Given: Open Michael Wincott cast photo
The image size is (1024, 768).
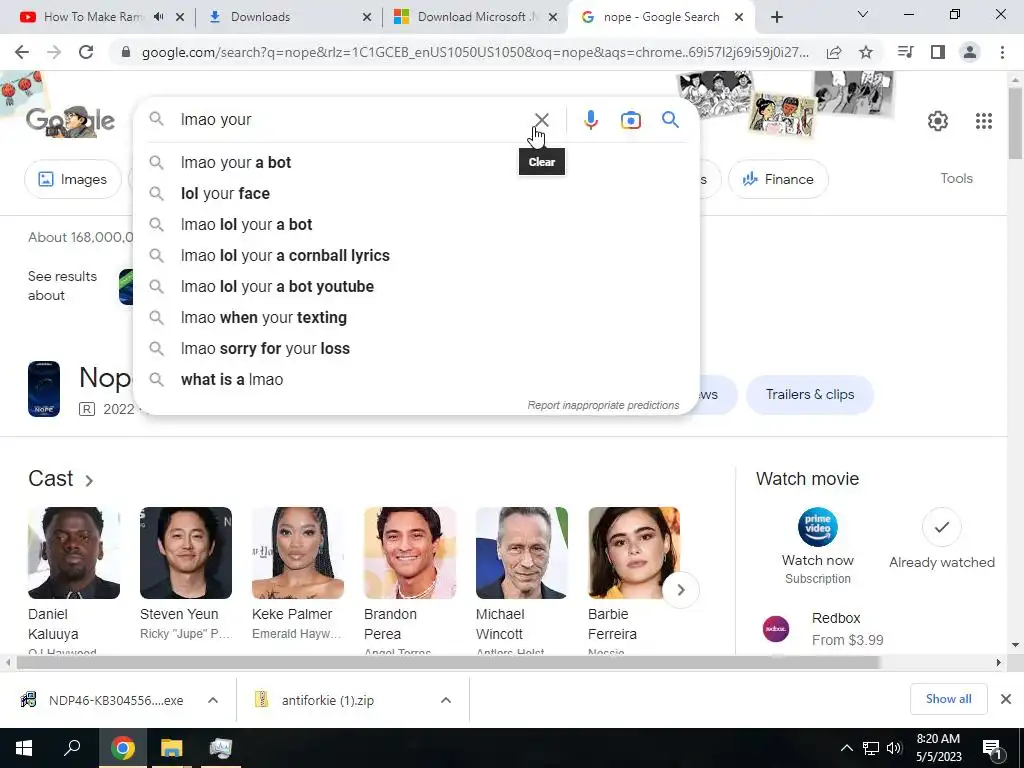Looking at the screenshot, I should tap(522, 552).
